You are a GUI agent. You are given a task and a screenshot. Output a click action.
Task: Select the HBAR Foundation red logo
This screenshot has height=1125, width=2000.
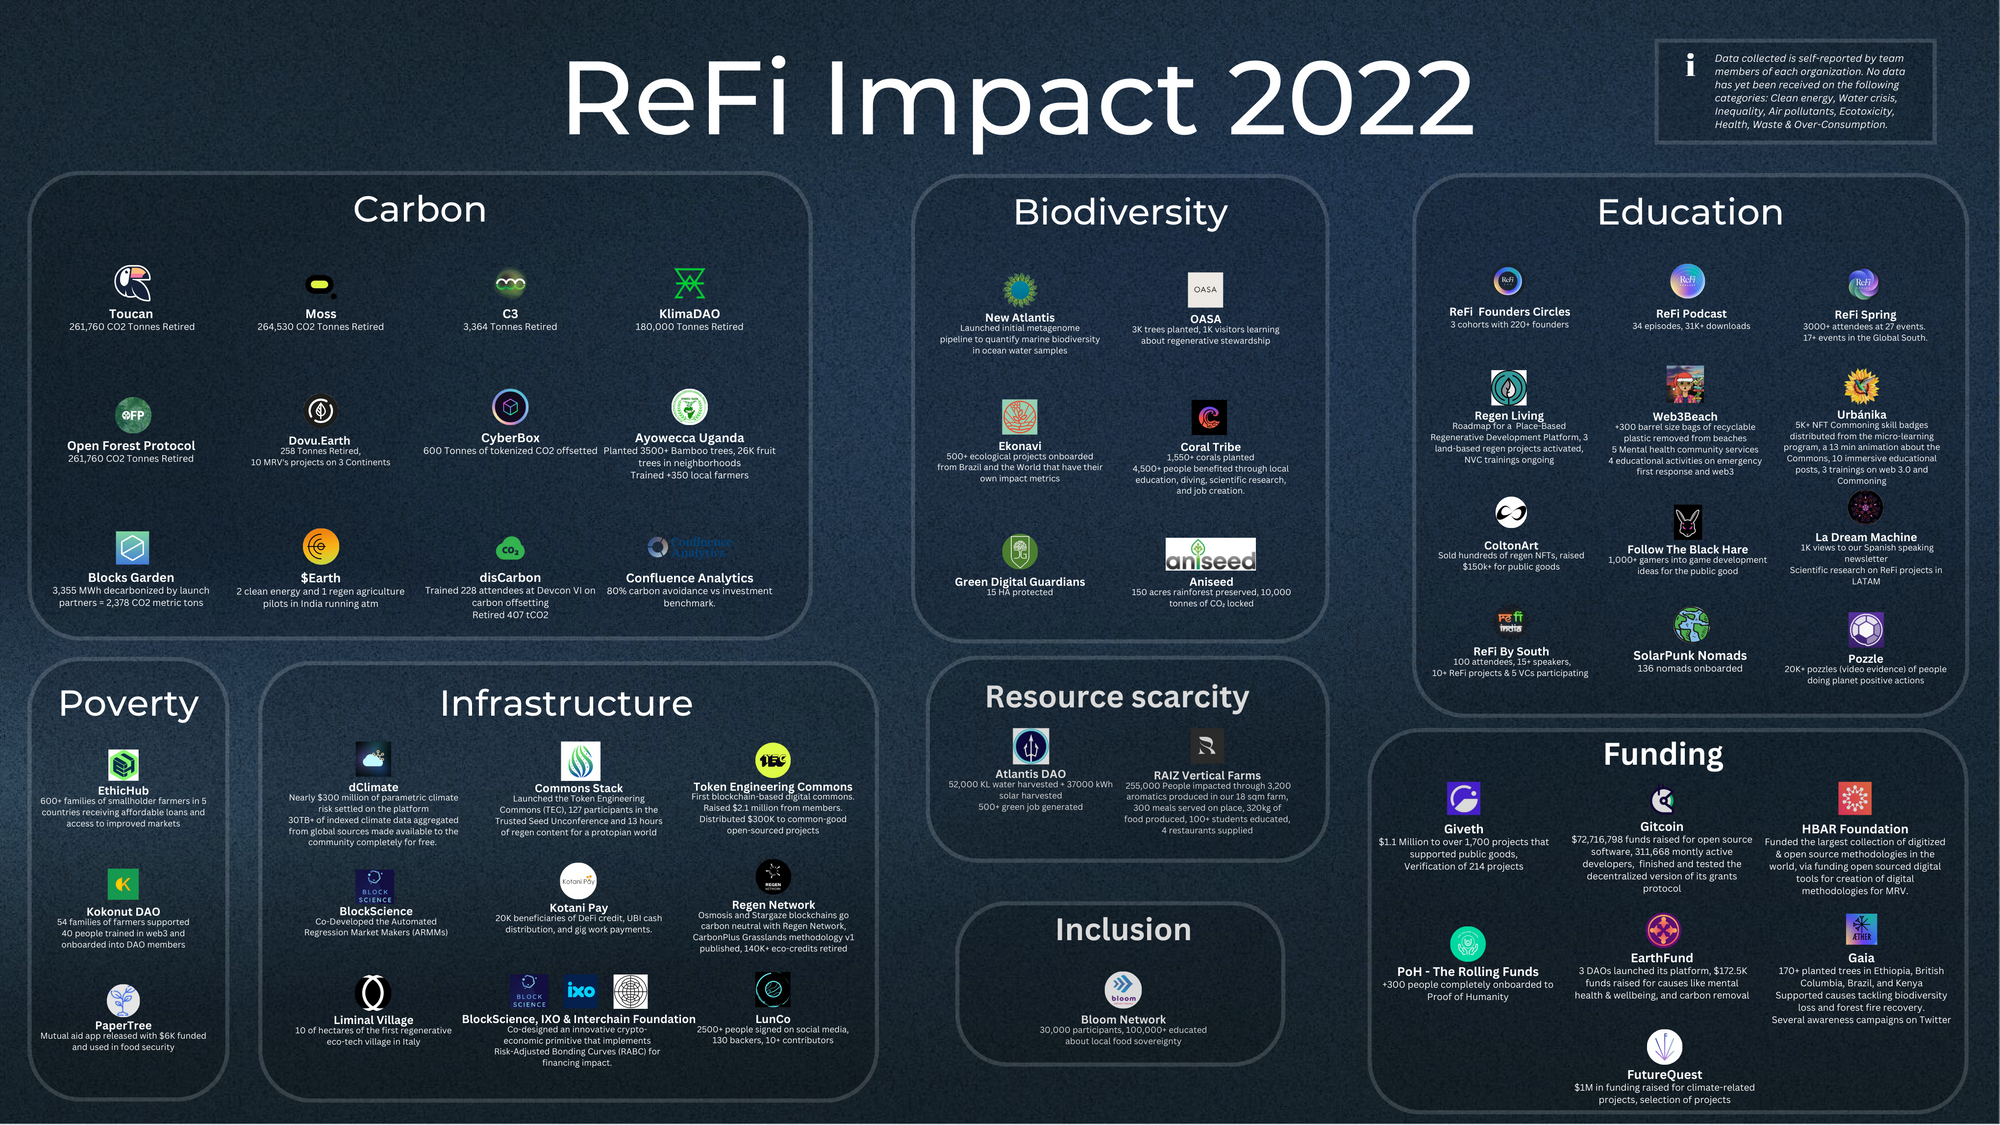[1854, 799]
